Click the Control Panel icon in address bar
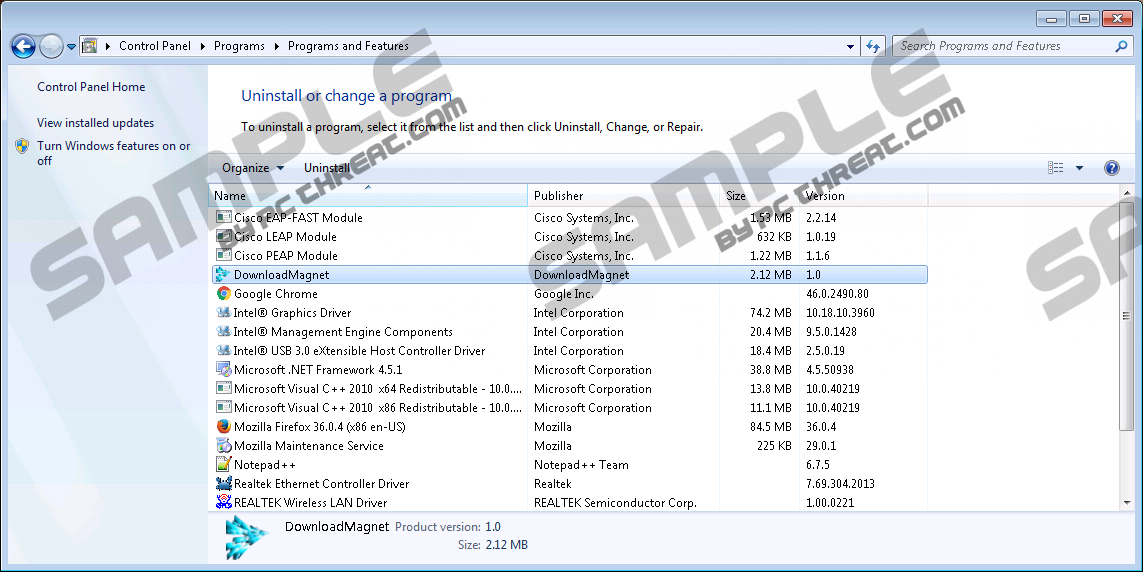Viewport: 1143px width, 572px height. click(90, 46)
